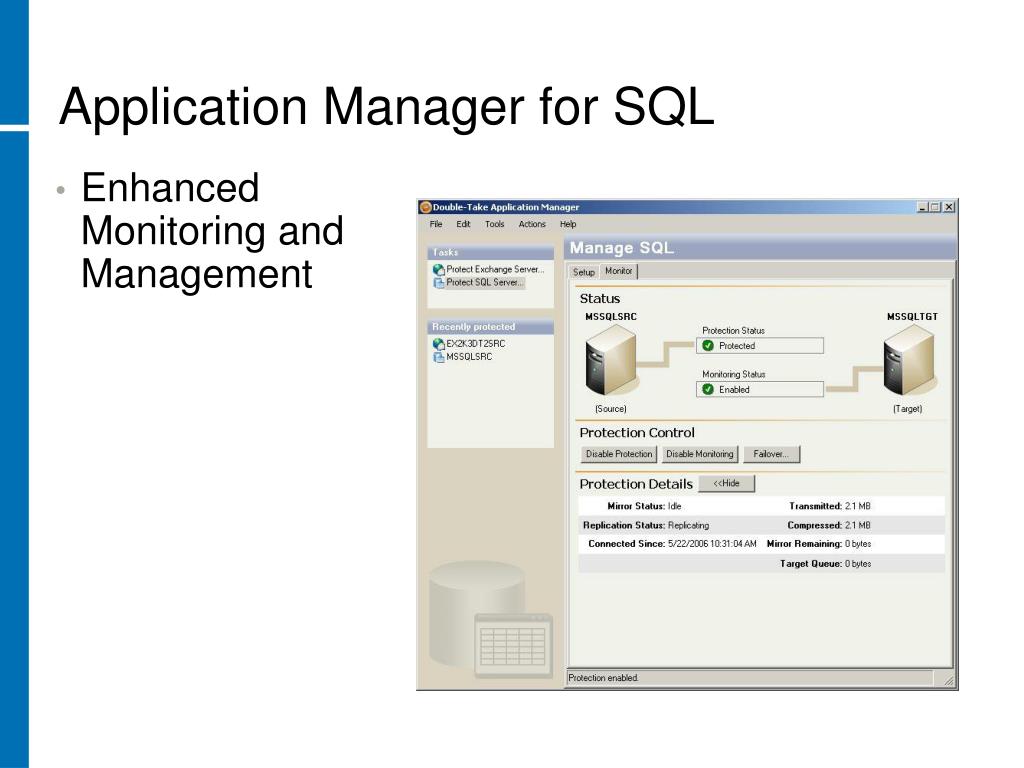
Task: Select MSSQLSRC in Recently protected list
Action: 469,357
